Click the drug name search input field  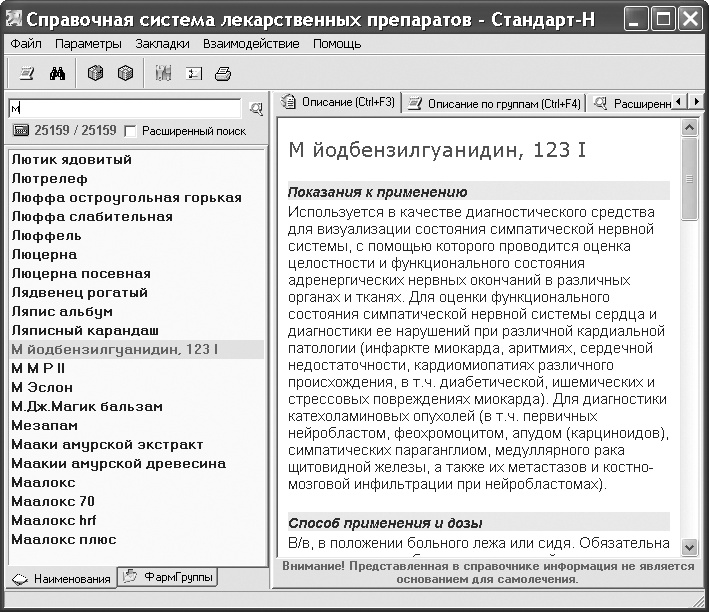[x=125, y=108]
